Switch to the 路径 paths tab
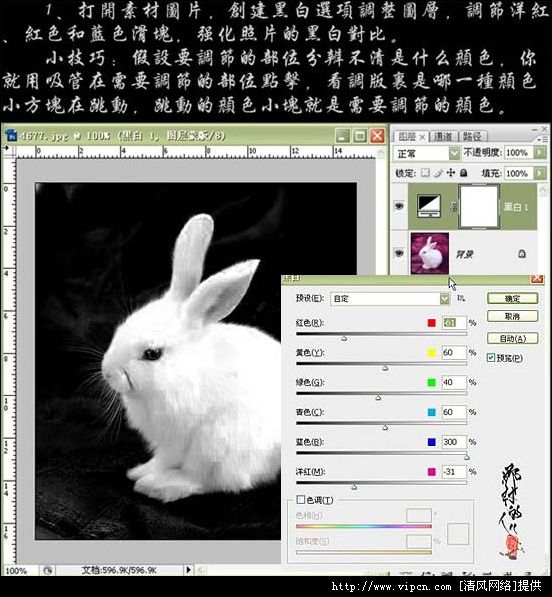552x597 pixels. coord(472,136)
